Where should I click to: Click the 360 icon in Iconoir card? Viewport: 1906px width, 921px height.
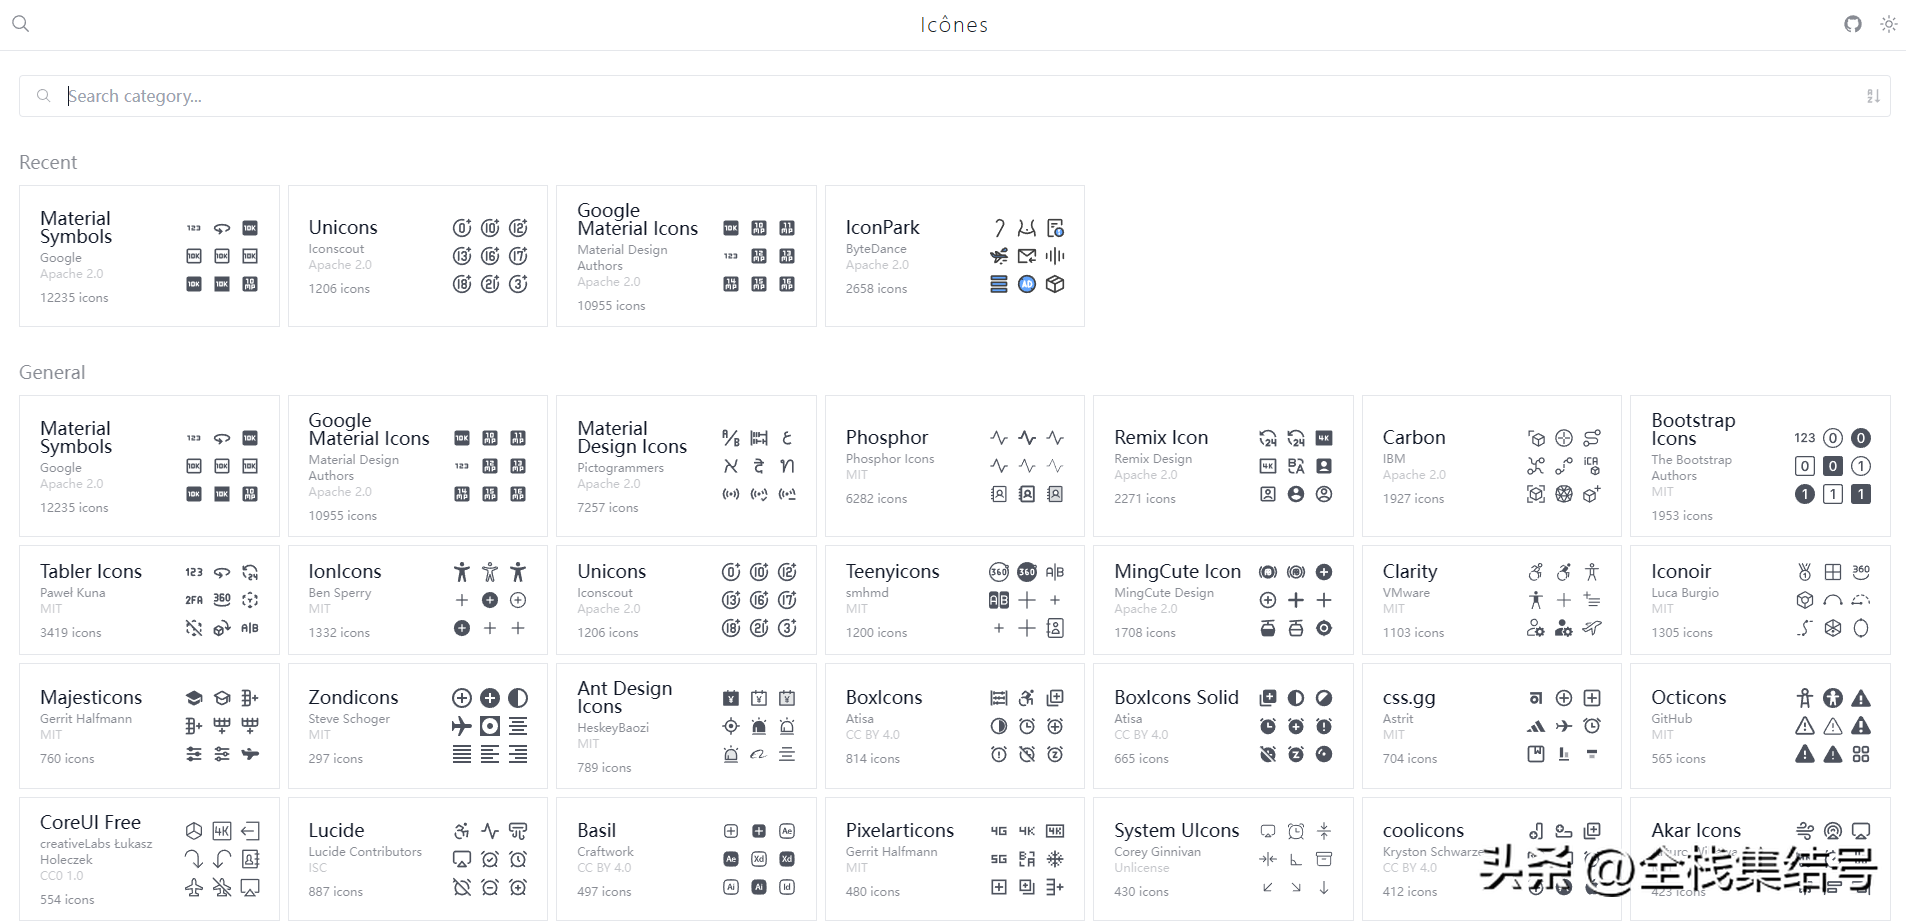pyautogui.click(x=1861, y=572)
